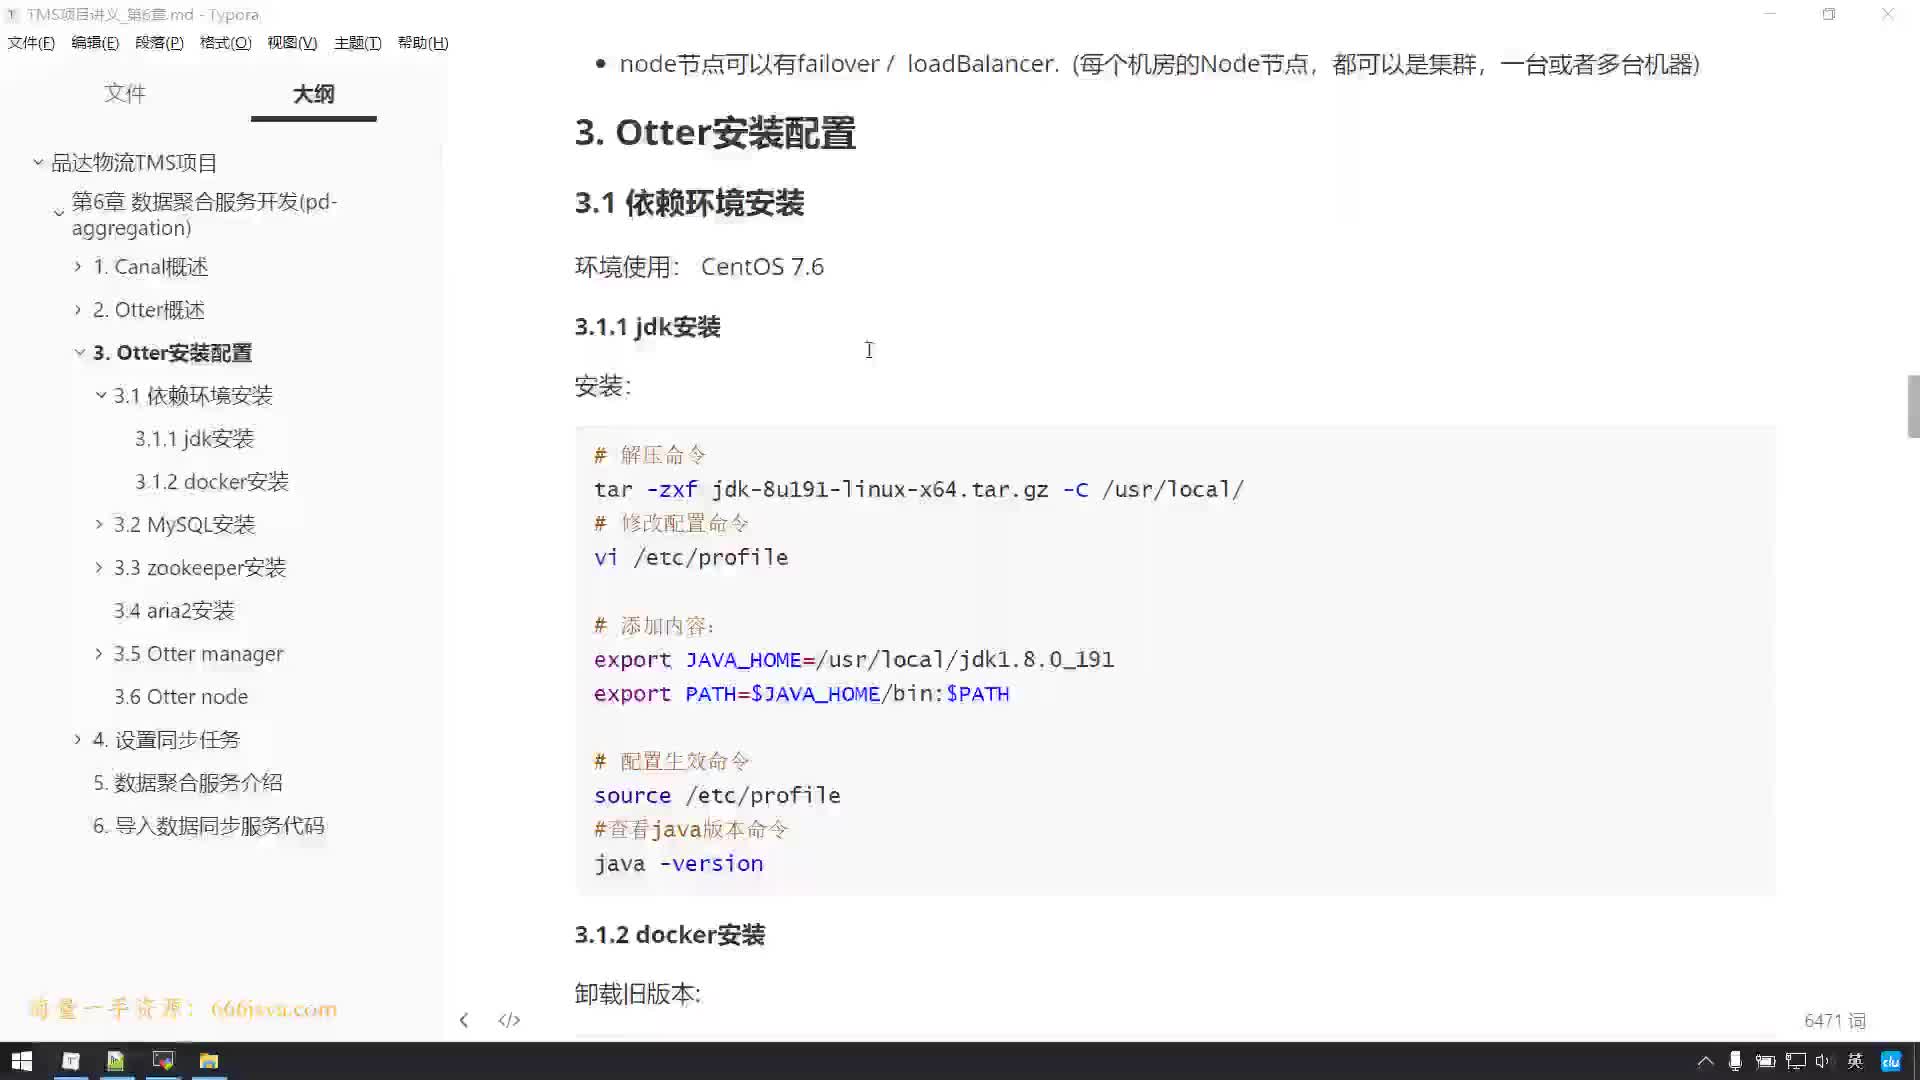The height and width of the screenshot is (1080, 1920).
Task: Open 5. 数据聚合服务介绍 outline entry
Action: point(188,782)
